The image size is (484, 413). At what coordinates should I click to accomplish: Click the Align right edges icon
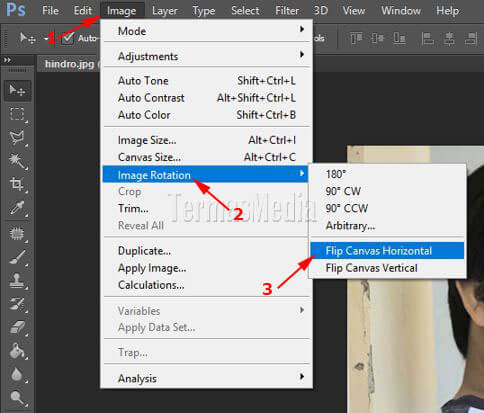(x=471, y=39)
